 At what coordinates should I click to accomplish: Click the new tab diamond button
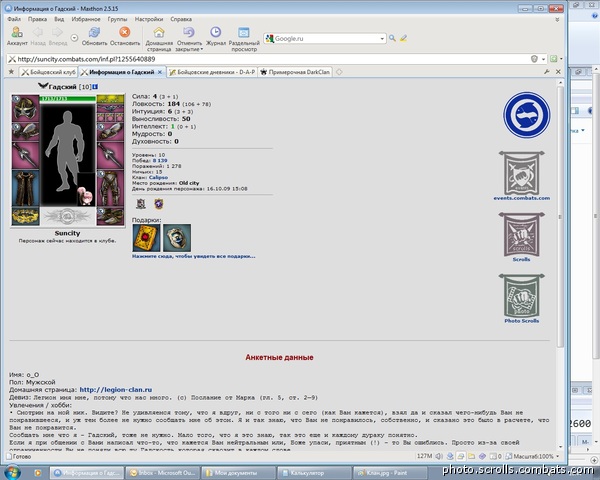(339, 72)
